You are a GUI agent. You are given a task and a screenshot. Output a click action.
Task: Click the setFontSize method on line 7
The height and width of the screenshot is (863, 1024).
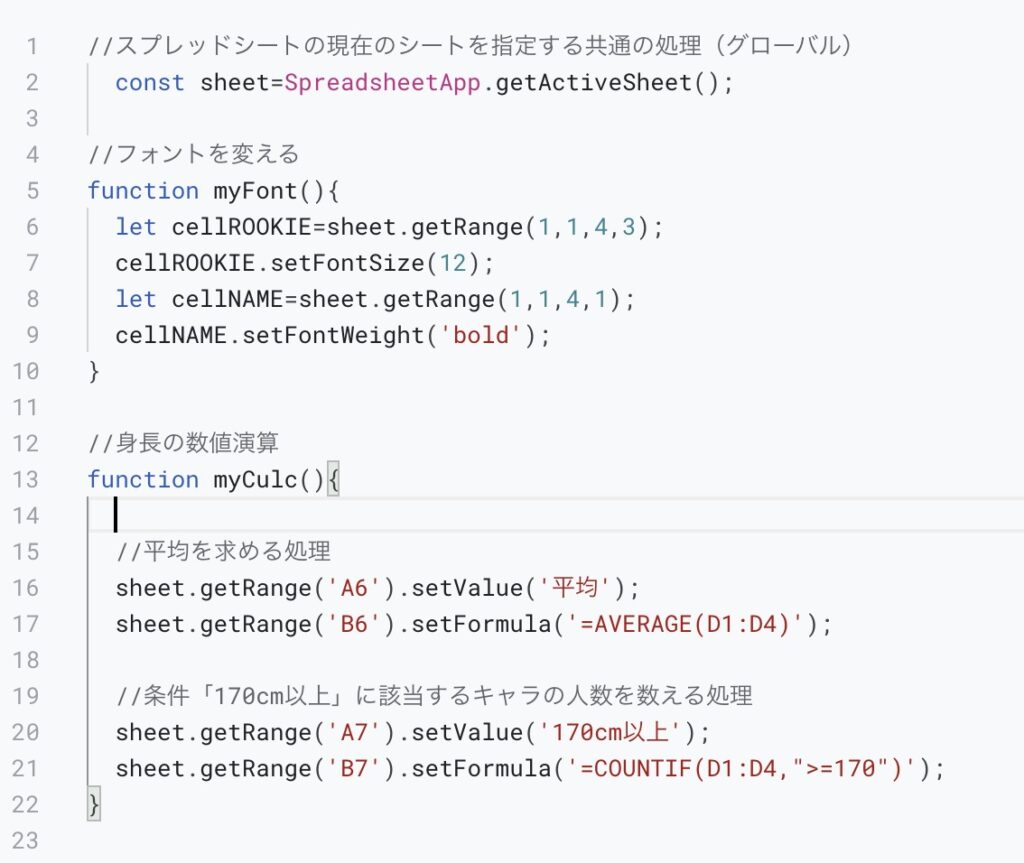tap(347, 263)
